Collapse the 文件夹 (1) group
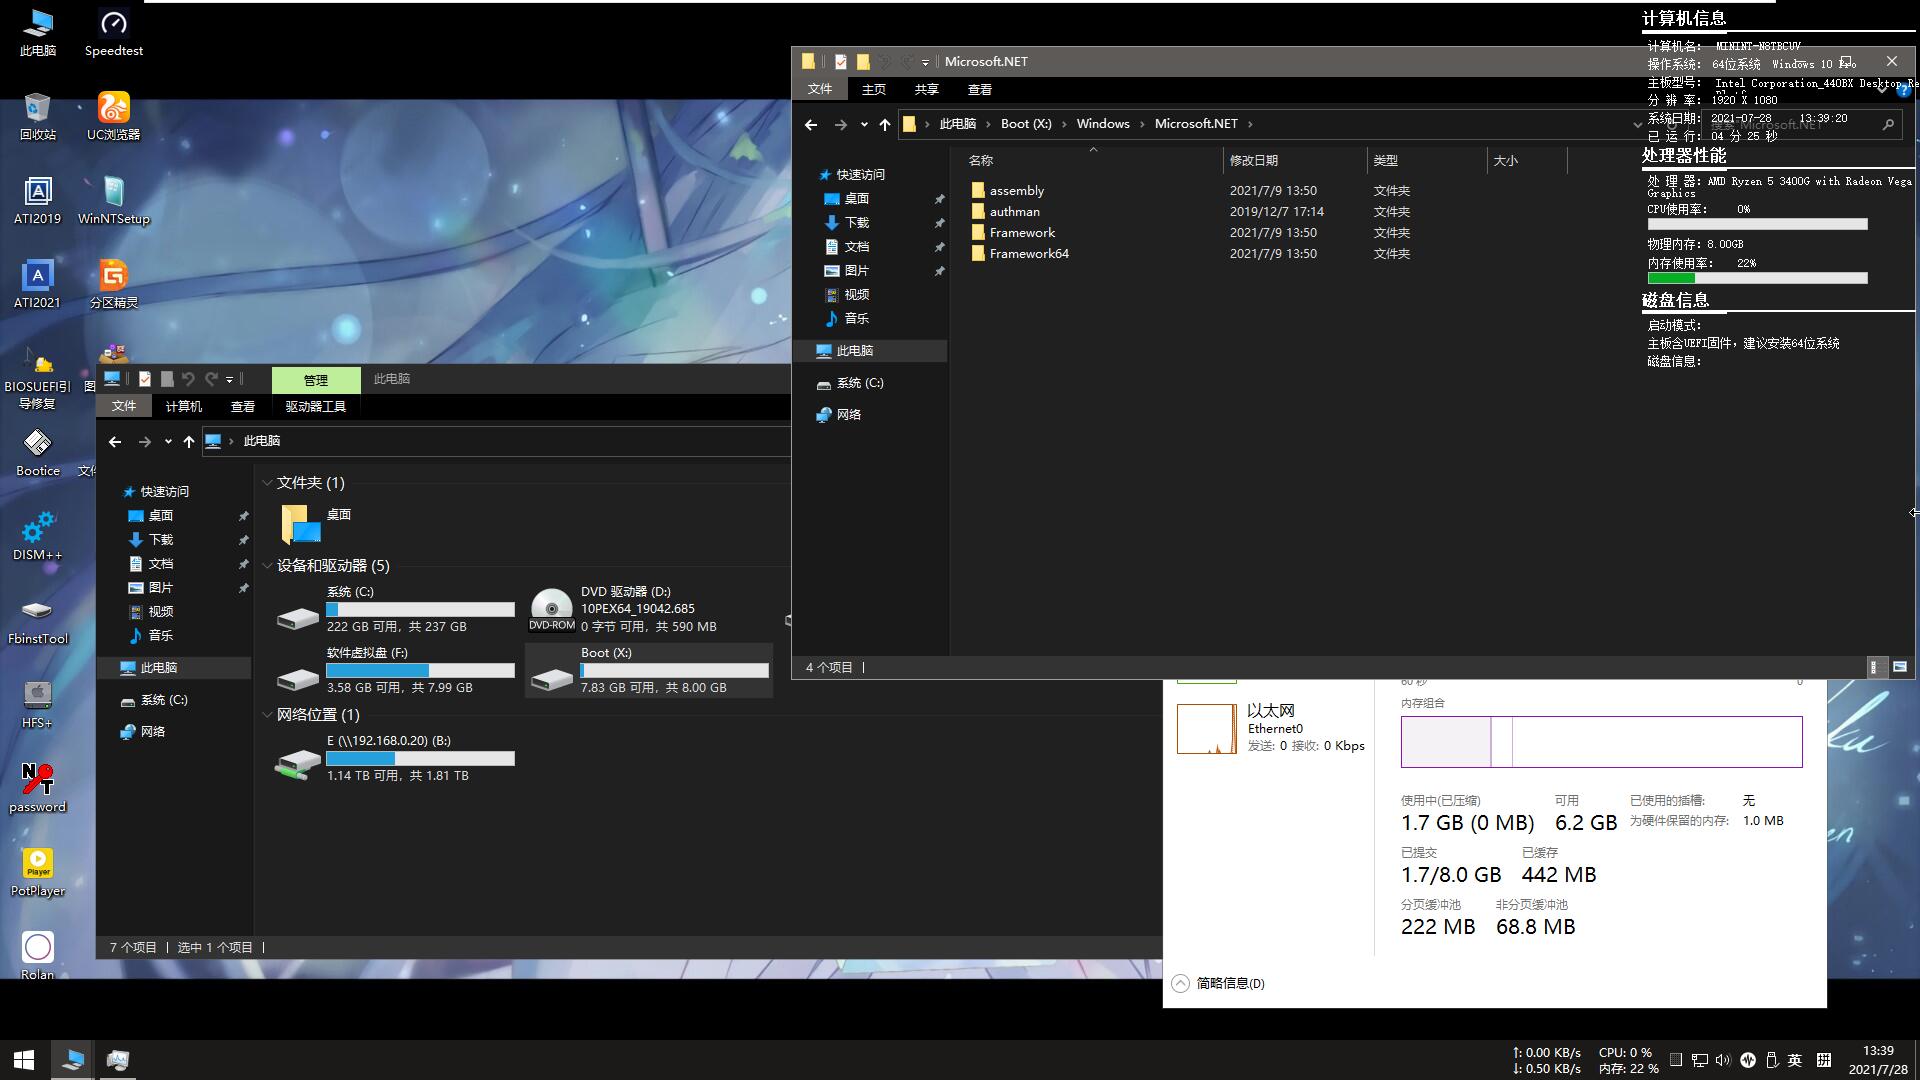The height and width of the screenshot is (1080, 1920). (267, 483)
